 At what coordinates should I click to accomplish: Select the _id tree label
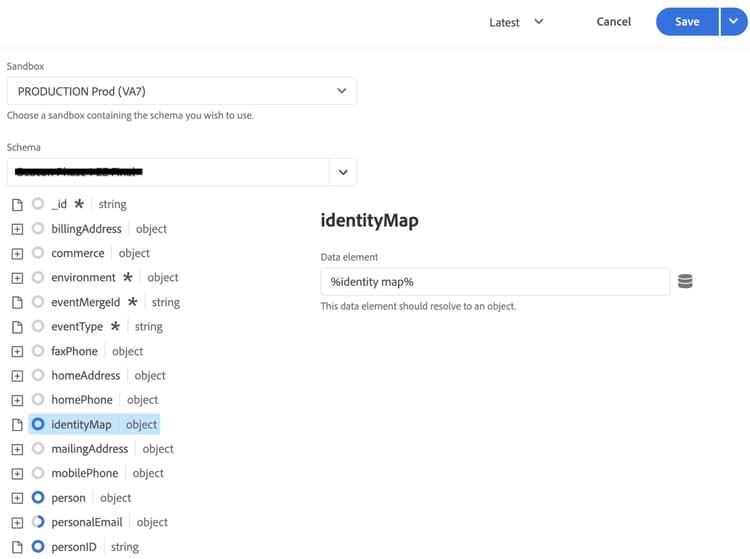pyautogui.click(x=59, y=204)
